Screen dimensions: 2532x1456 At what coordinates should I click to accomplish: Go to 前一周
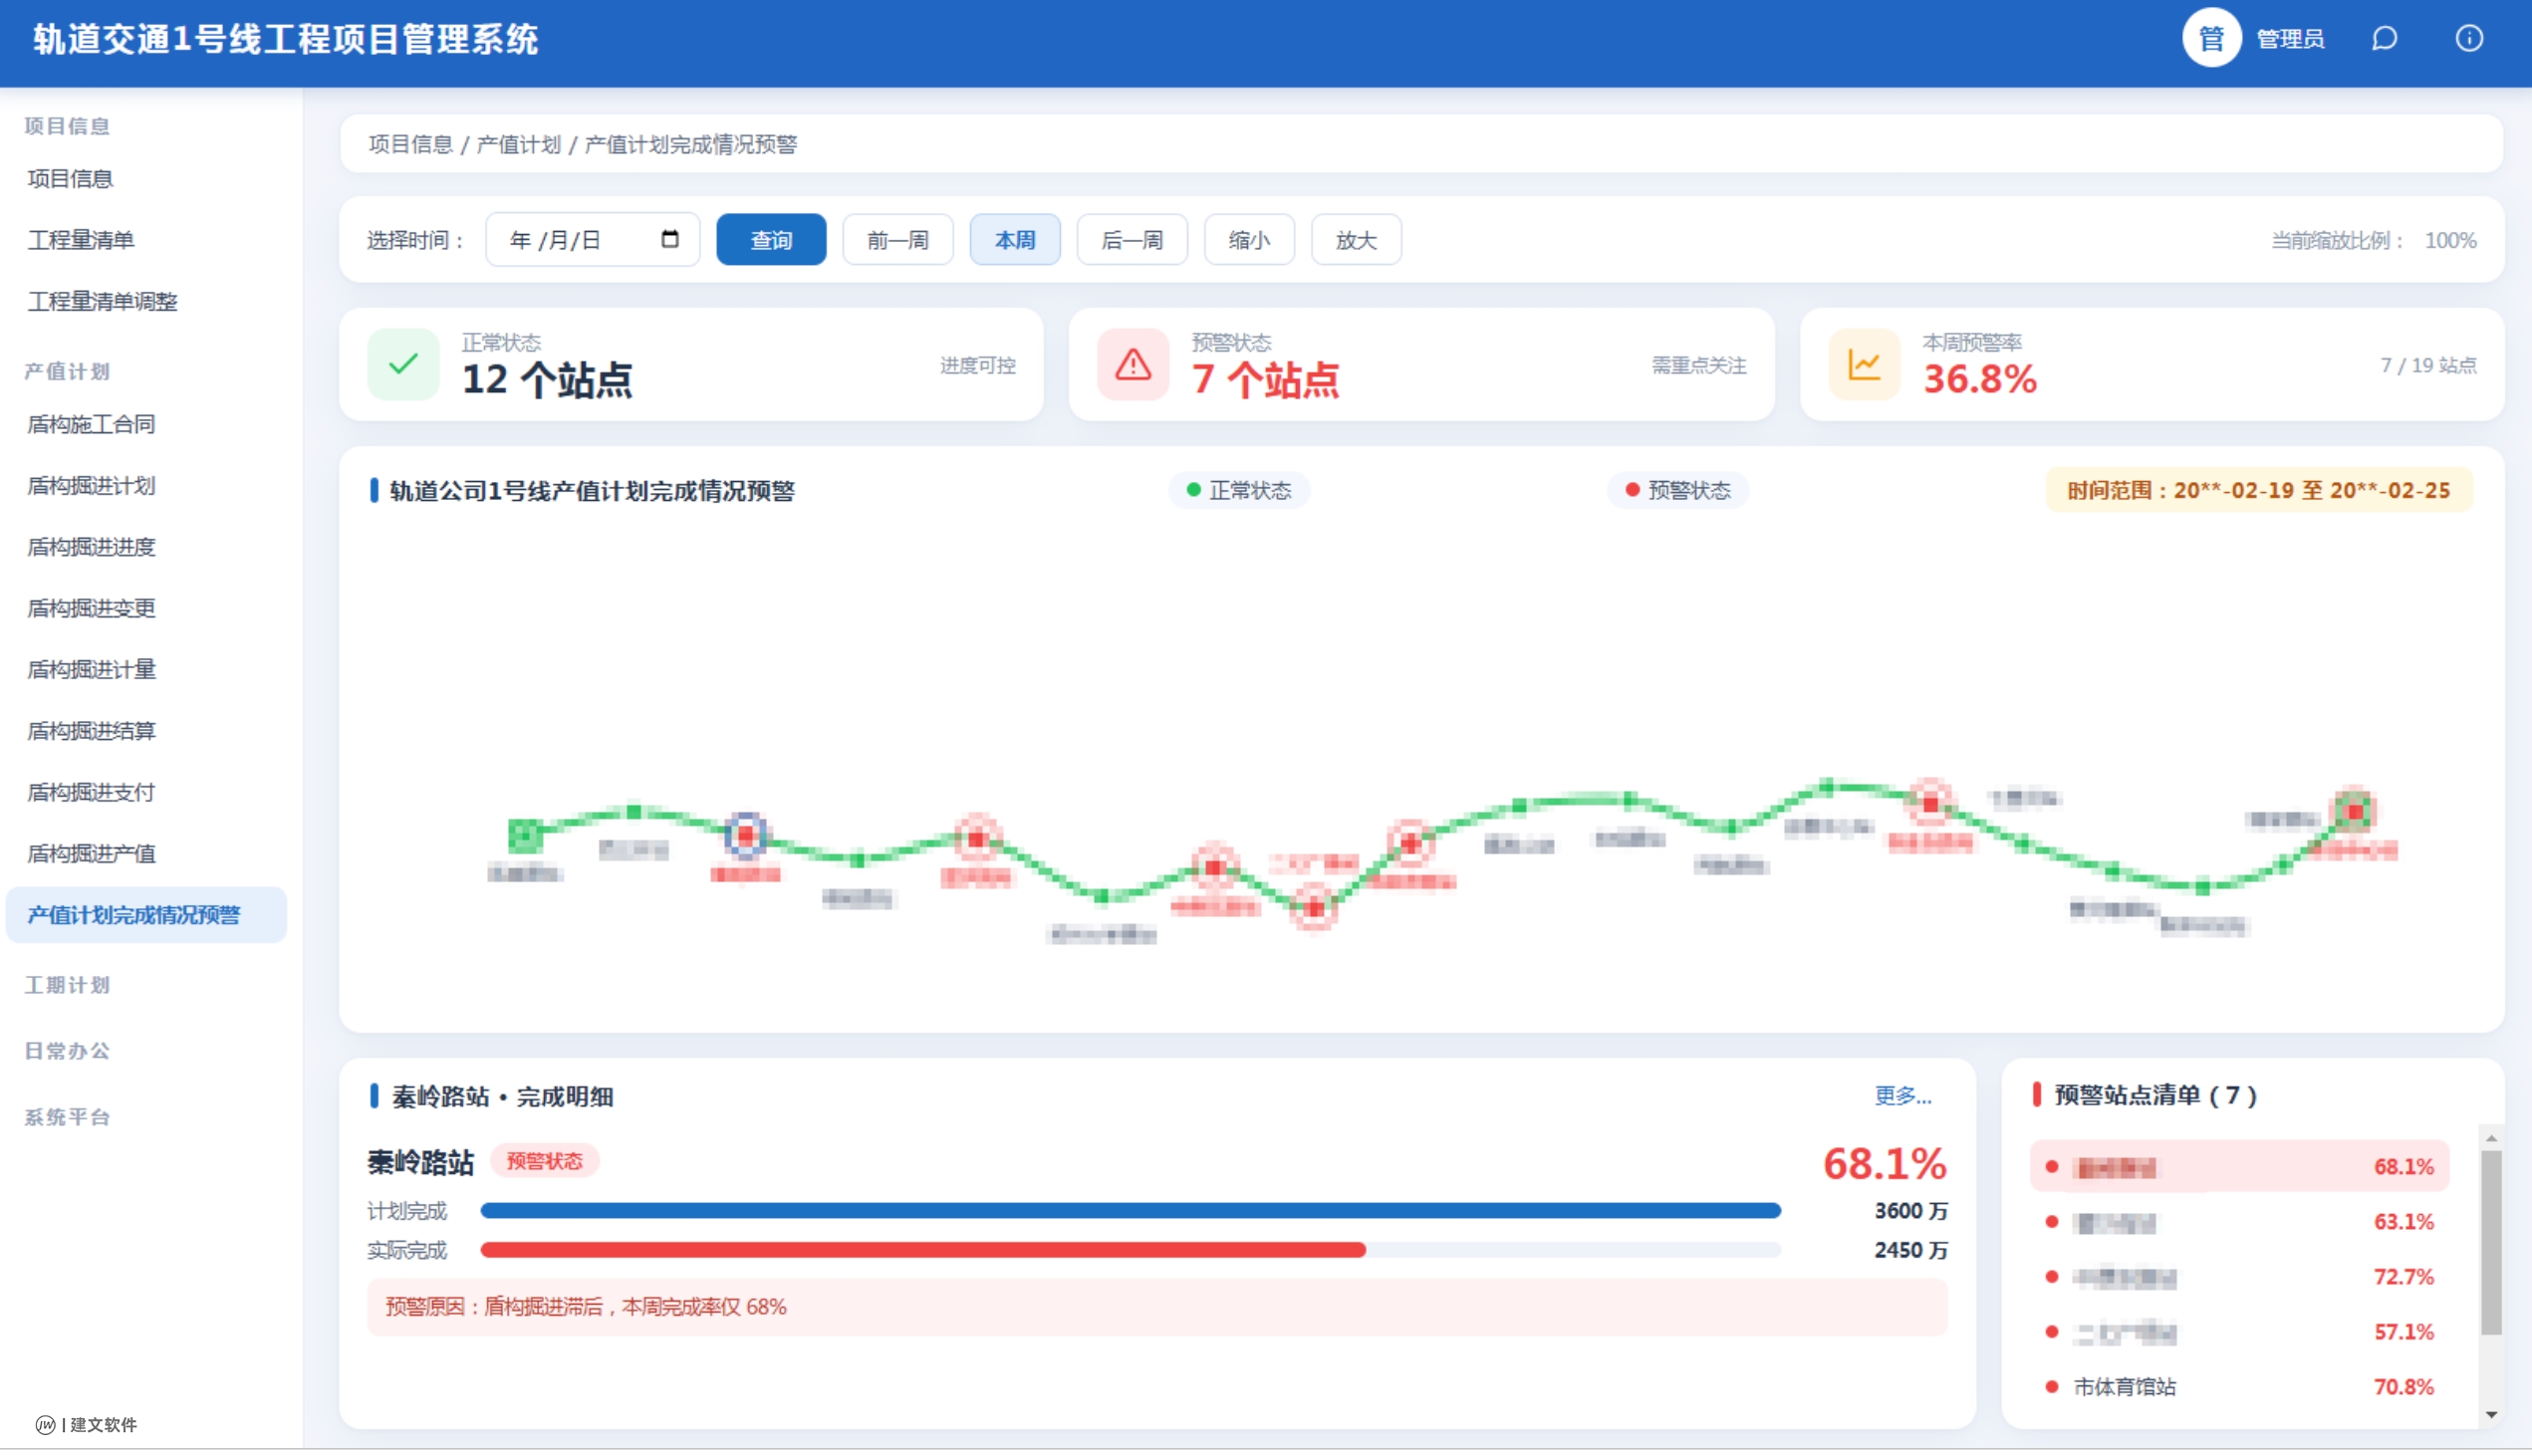point(897,239)
